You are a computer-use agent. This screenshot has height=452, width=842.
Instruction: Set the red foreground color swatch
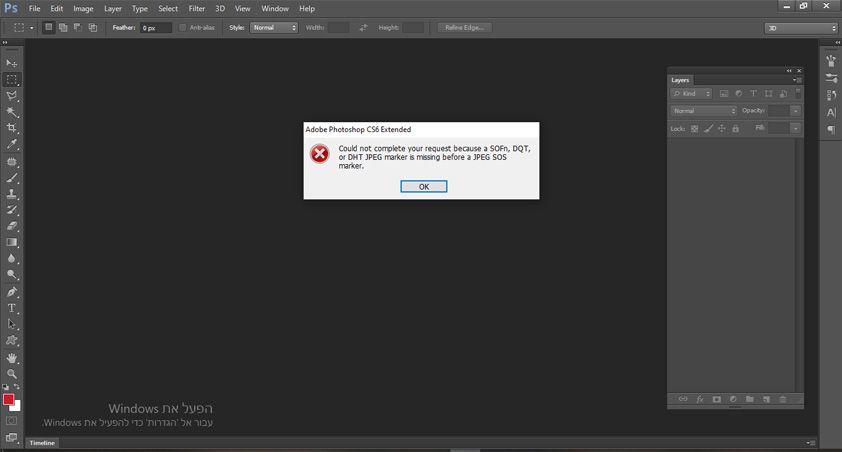9,399
